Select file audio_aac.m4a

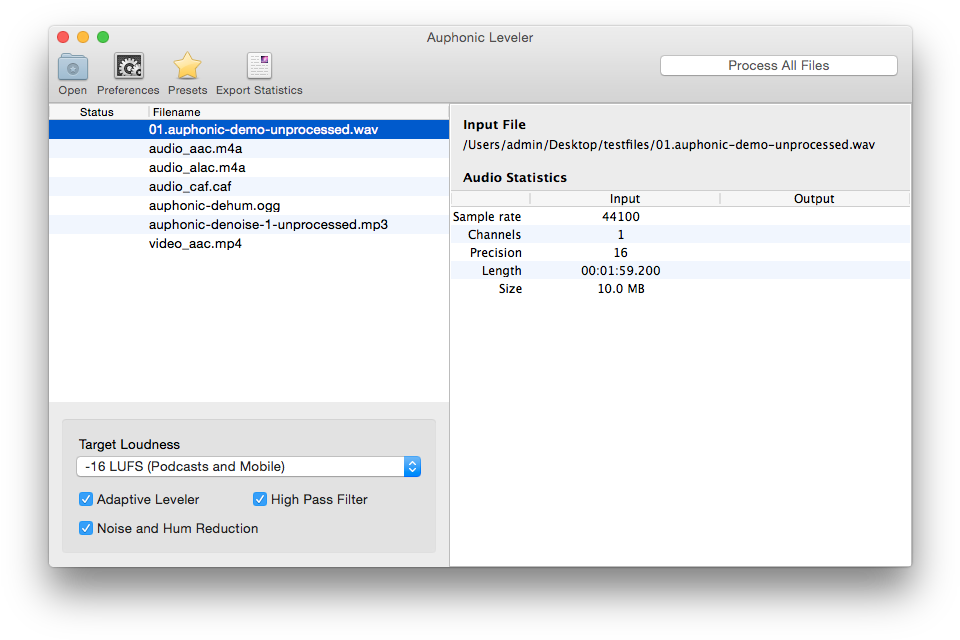249,148
